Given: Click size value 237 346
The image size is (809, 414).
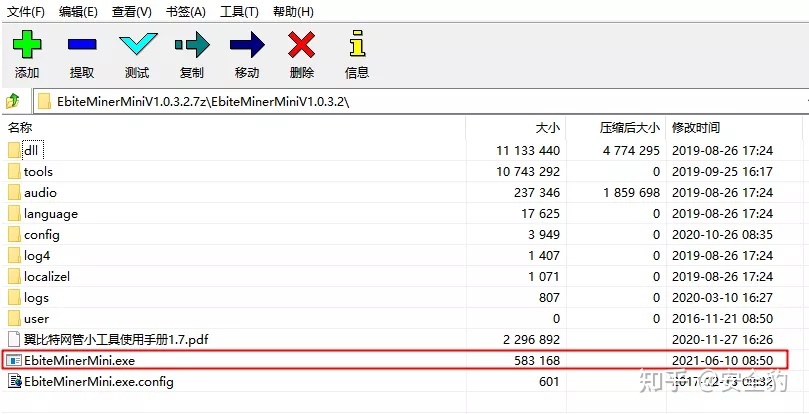Looking at the screenshot, I should [537, 193].
